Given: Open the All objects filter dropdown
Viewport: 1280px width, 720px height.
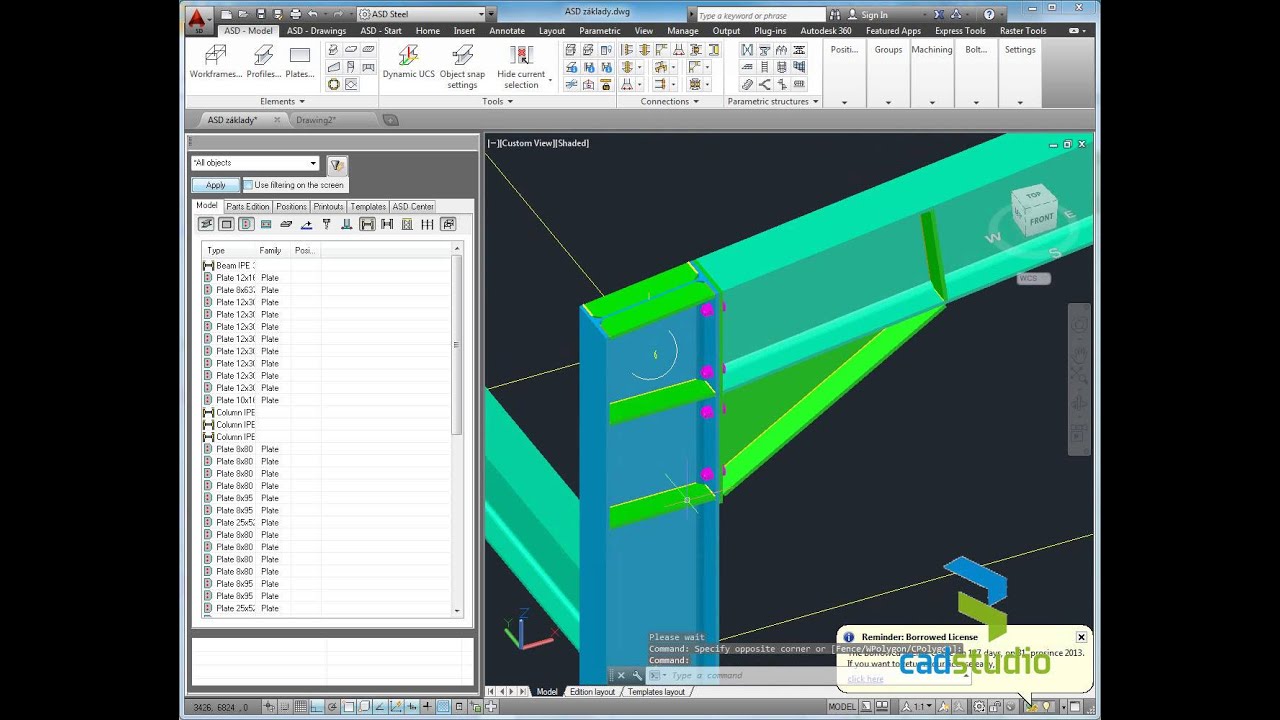Looking at the screenshot, I should pos(313,163).
